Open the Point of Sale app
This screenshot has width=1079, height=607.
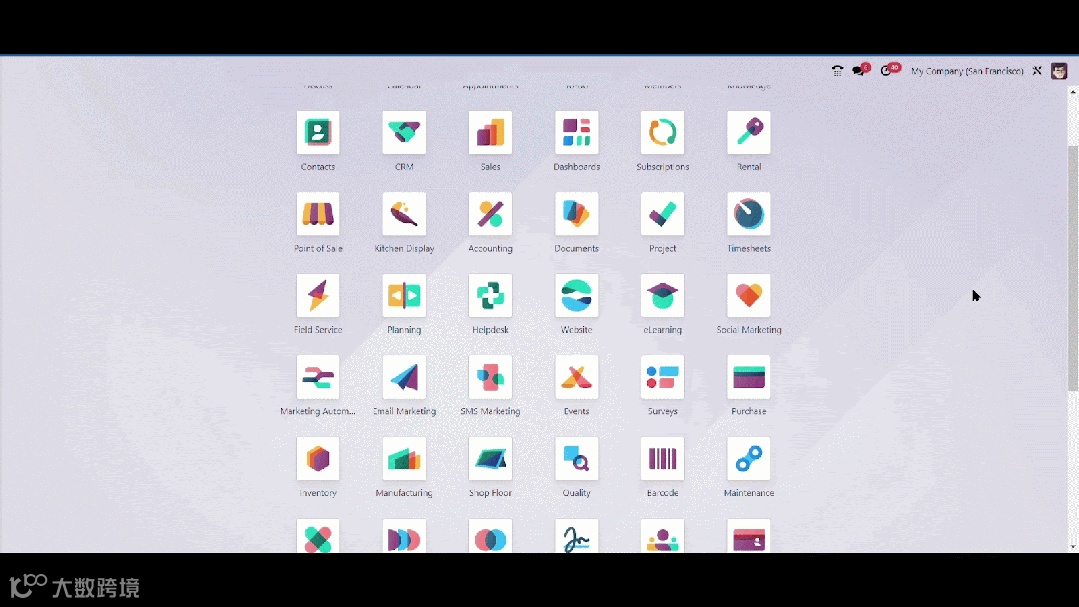[318, 214]
